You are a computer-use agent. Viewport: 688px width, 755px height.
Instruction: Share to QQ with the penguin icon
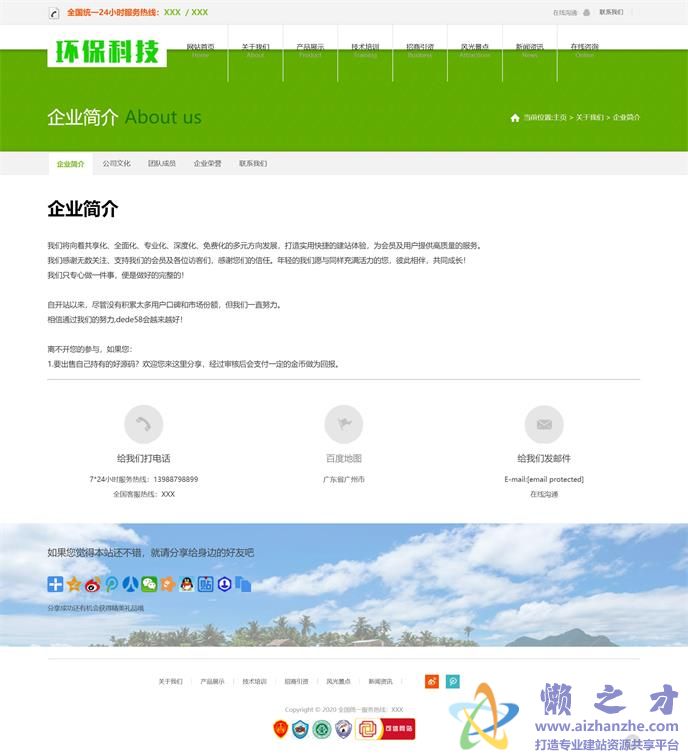click(x=187, y=584)
